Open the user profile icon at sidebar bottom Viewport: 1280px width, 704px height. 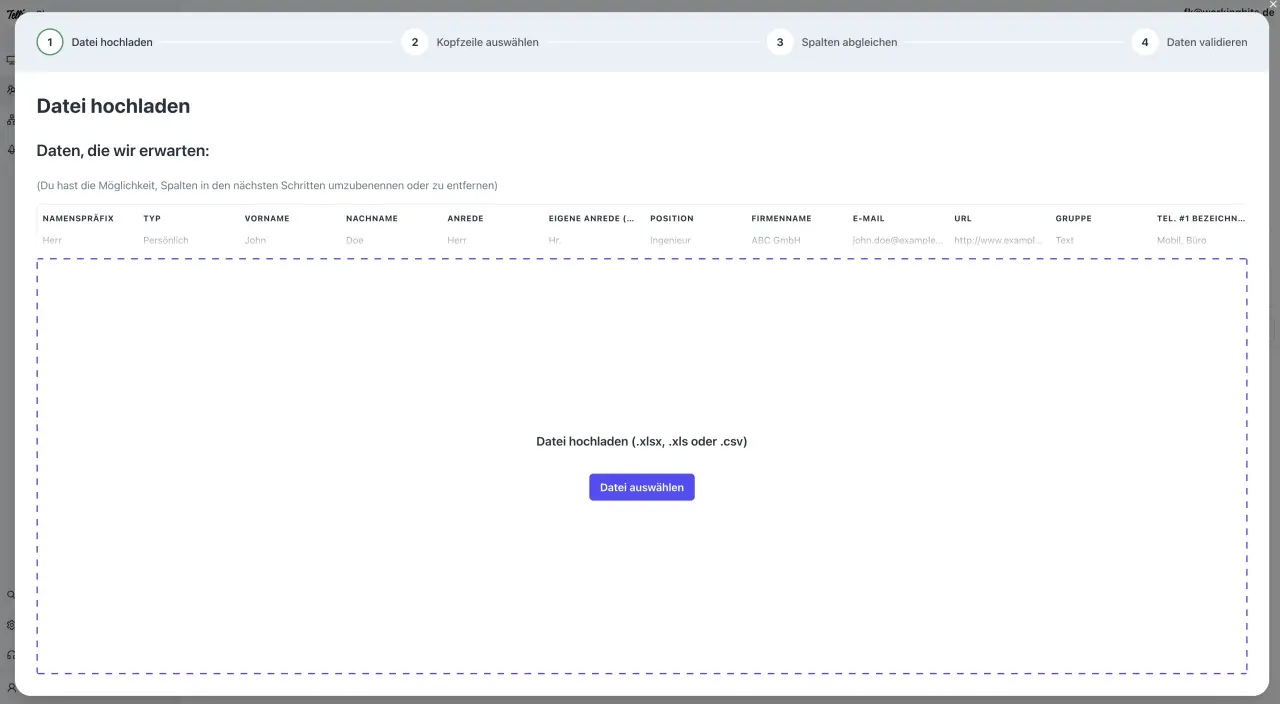coord(10,688)
